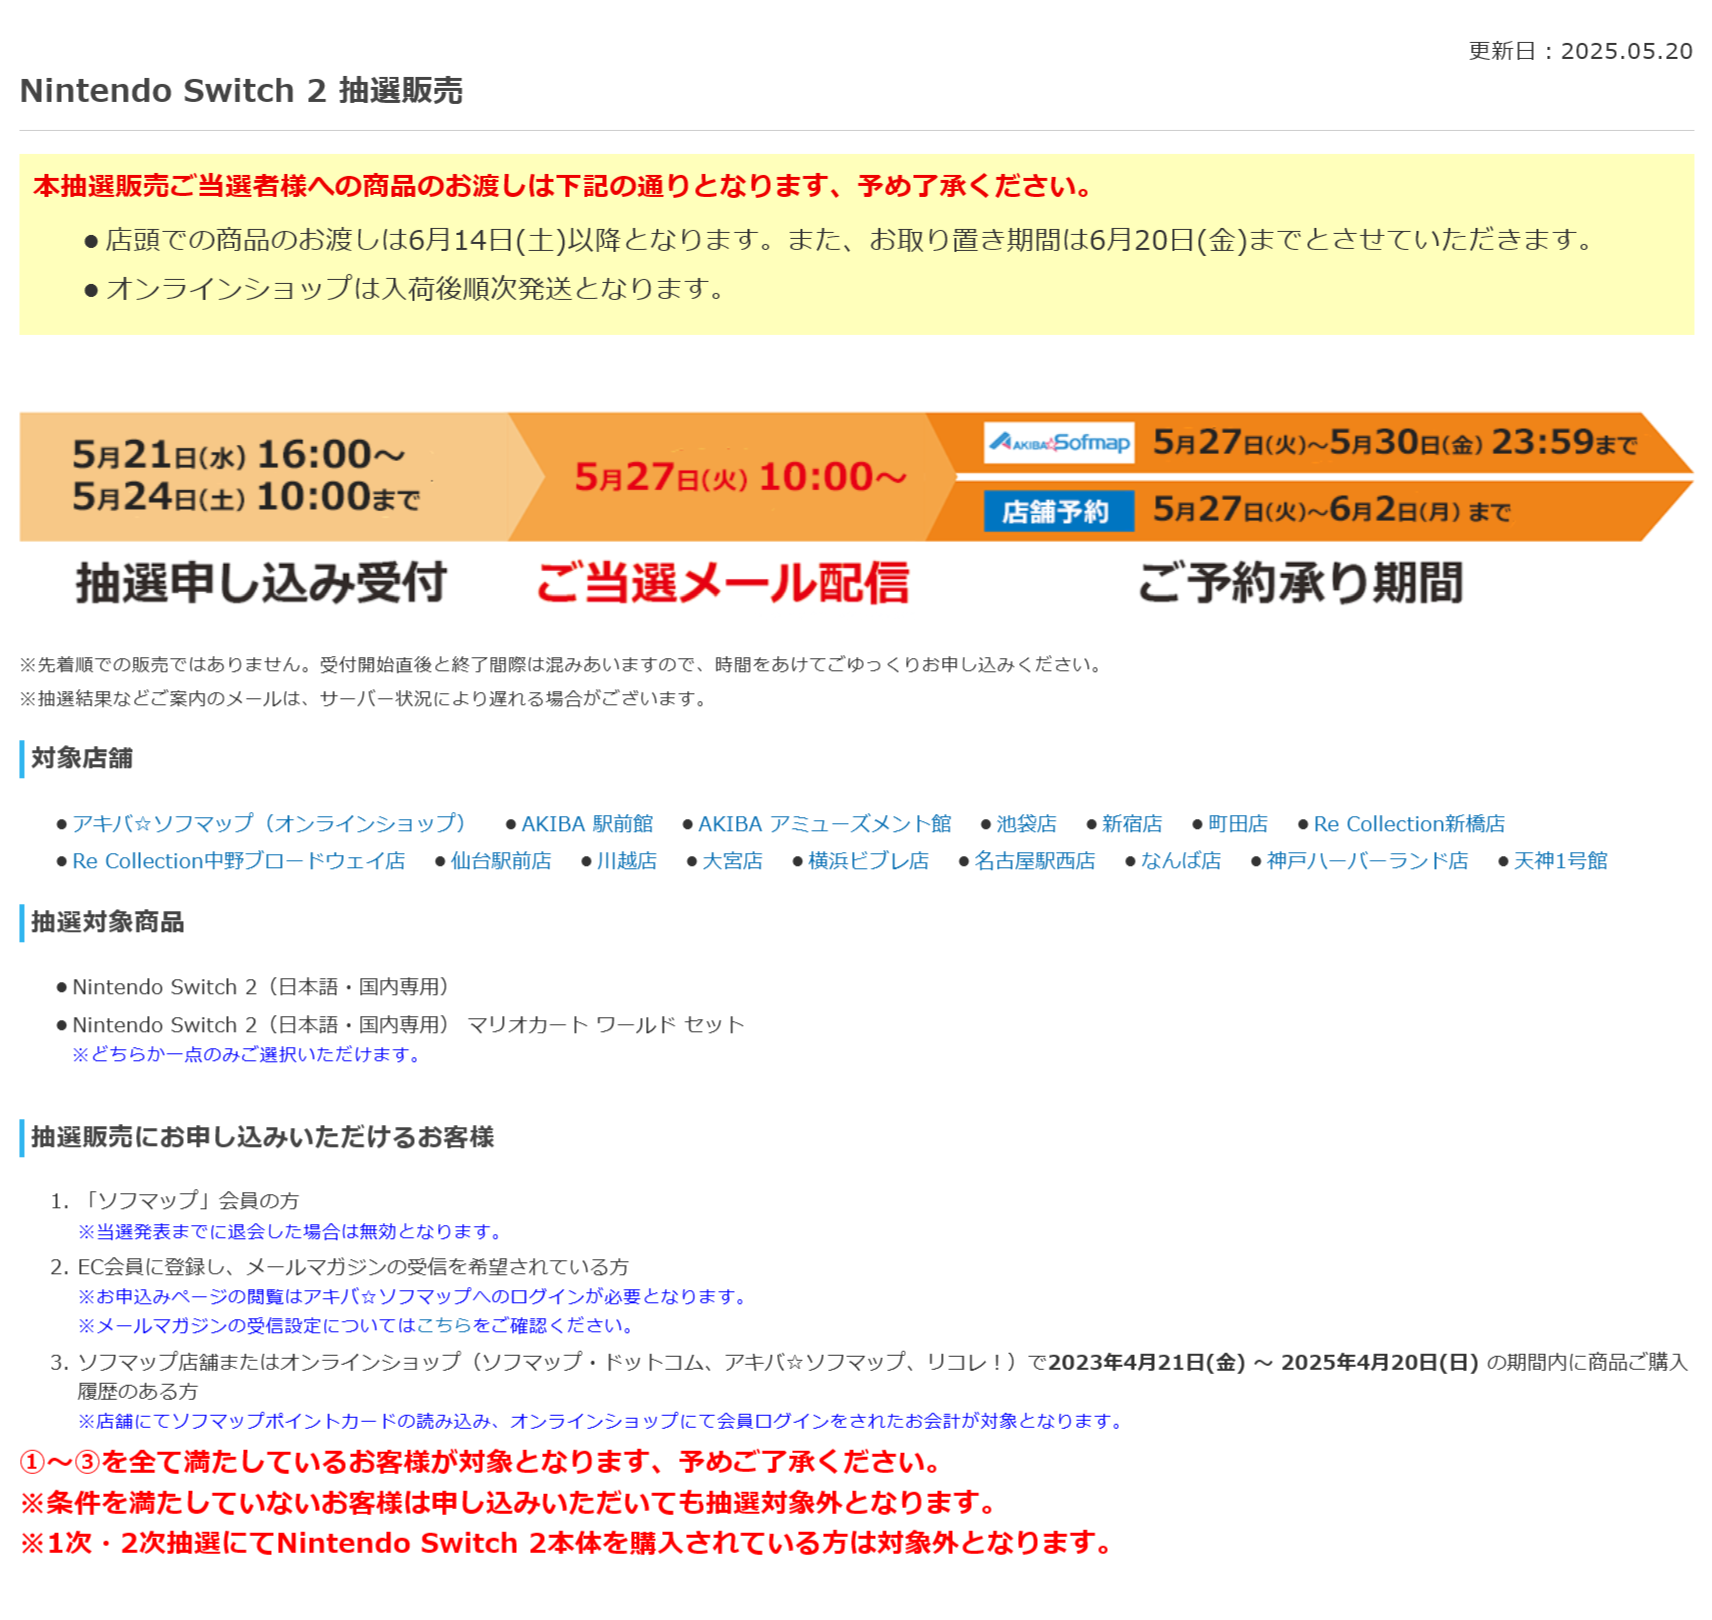Screen dimensions: 1712x1620
Task: Open the 神戸ハーバーランド店 link
Action: point(1367,860)
